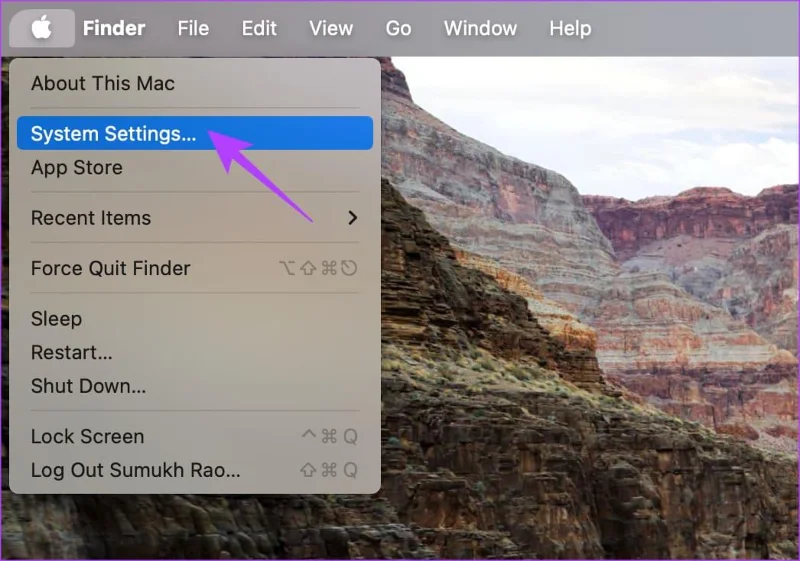This screenshot has width=800, height=561.
Task: Choose Restart… menu entry
Action: (195, 352)
